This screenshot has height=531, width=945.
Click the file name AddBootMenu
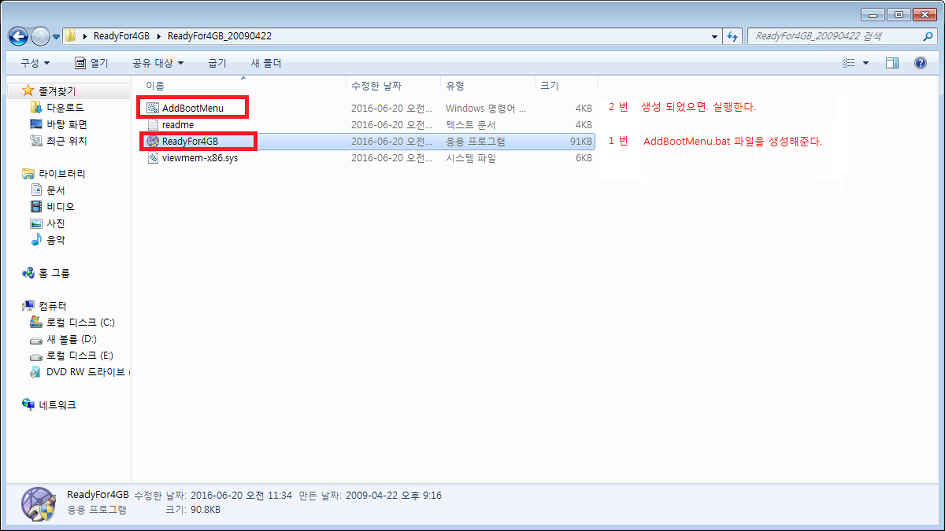click(x=192, y=108)
